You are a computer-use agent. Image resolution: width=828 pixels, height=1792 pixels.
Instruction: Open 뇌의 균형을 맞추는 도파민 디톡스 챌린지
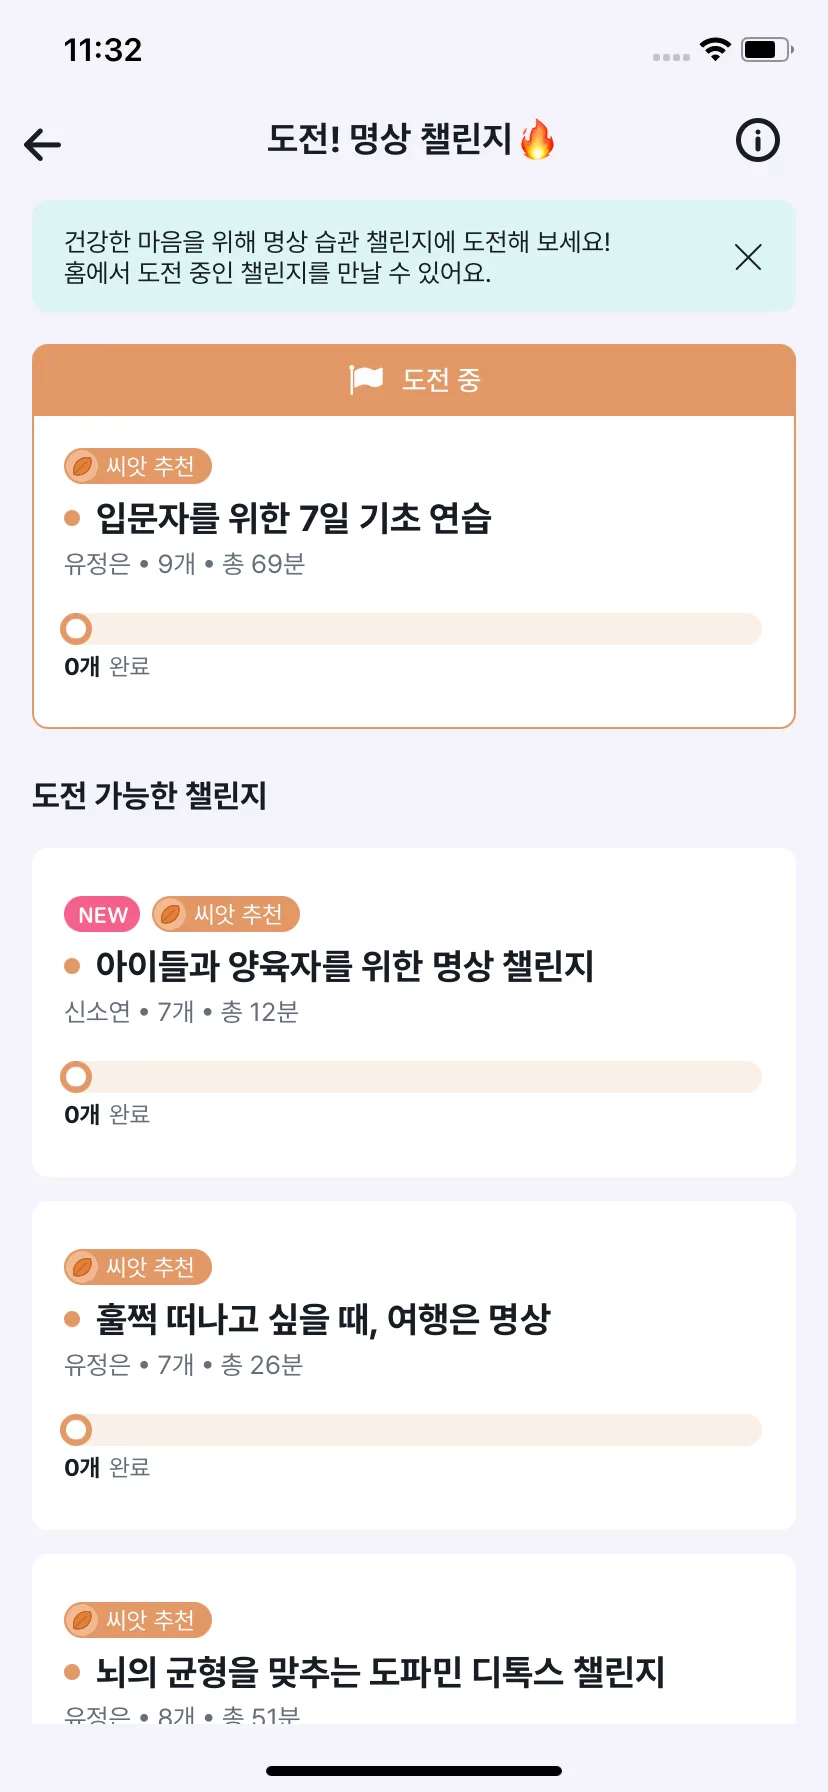tap(380, 1672)
